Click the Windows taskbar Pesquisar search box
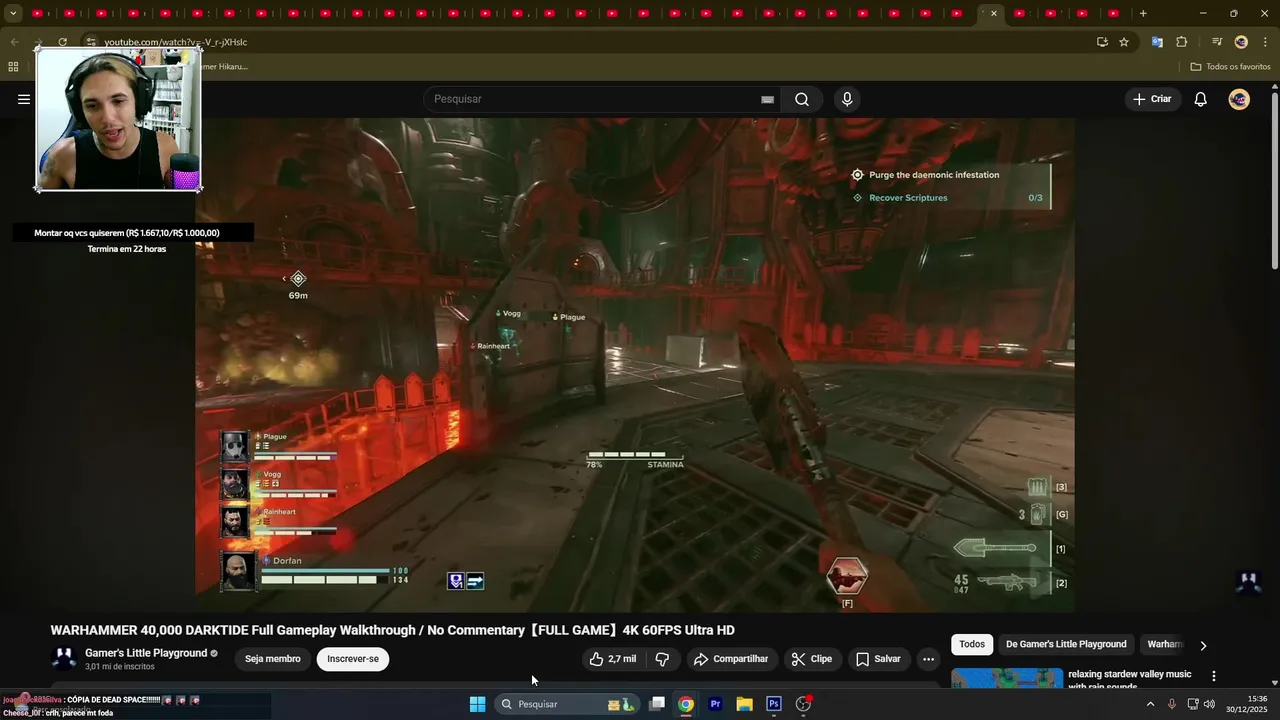 click(x=567, y=704)
